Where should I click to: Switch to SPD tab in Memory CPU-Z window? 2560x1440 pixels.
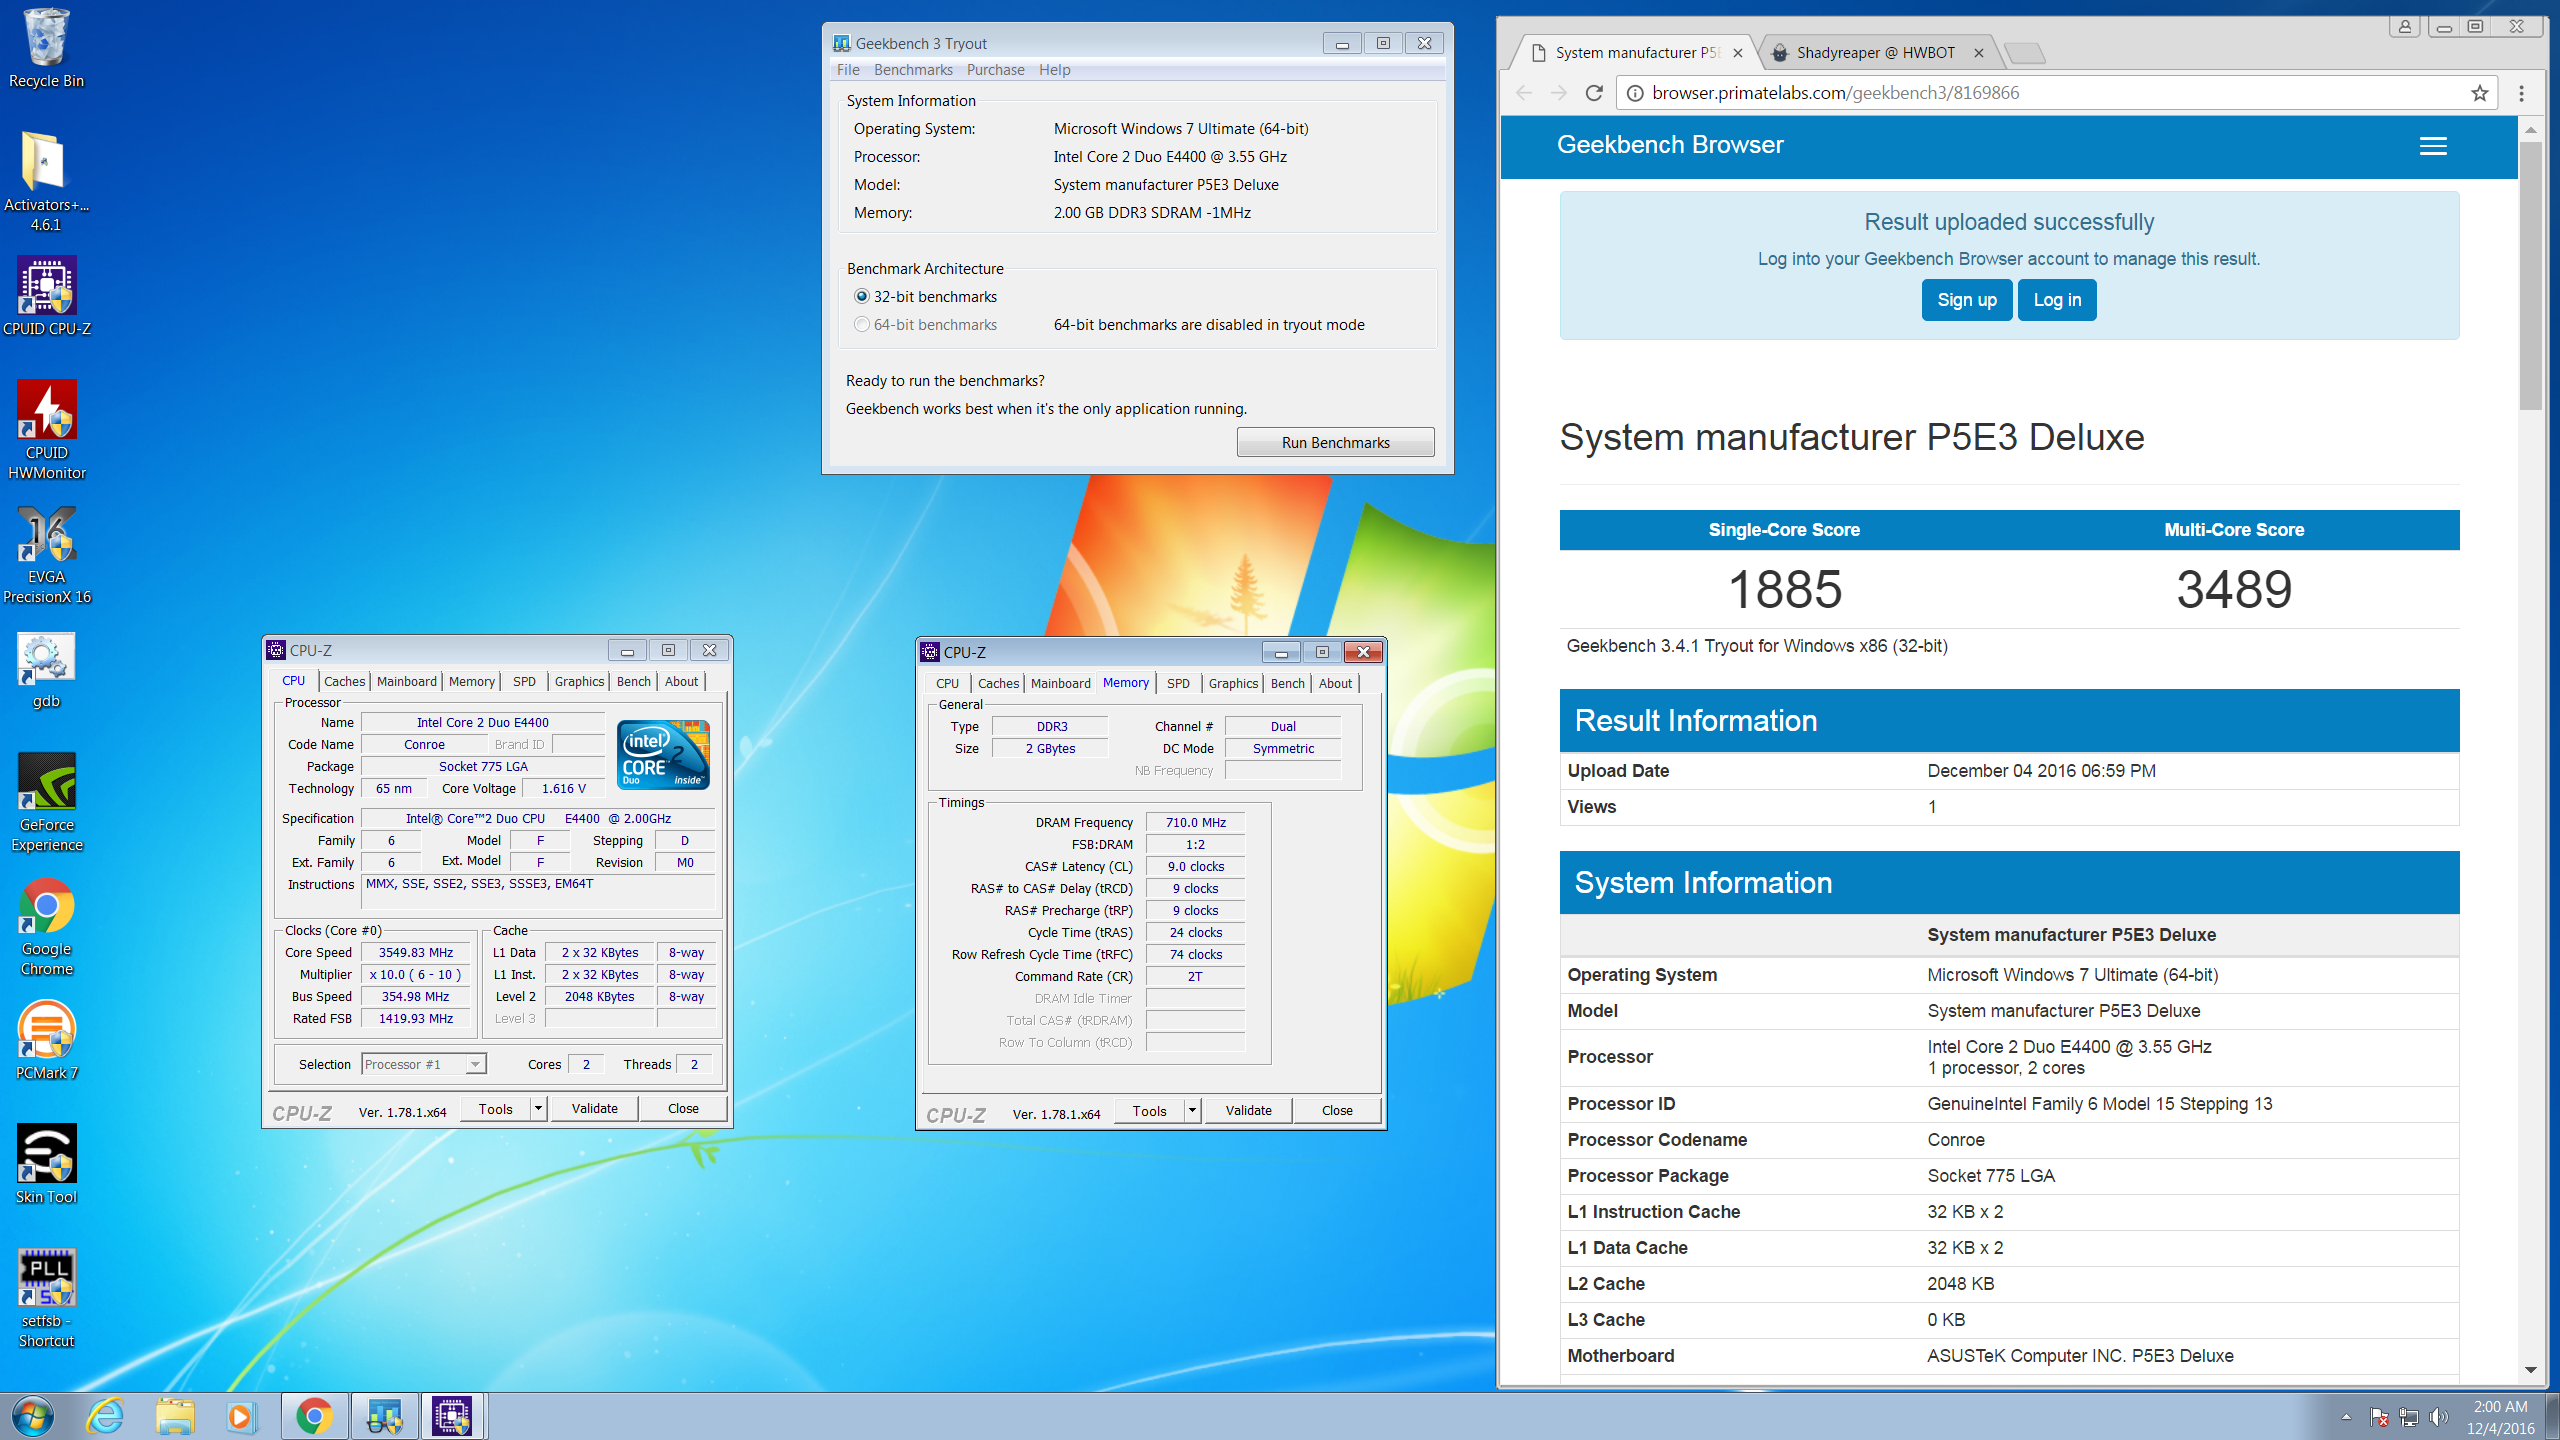click(1178, 683)
